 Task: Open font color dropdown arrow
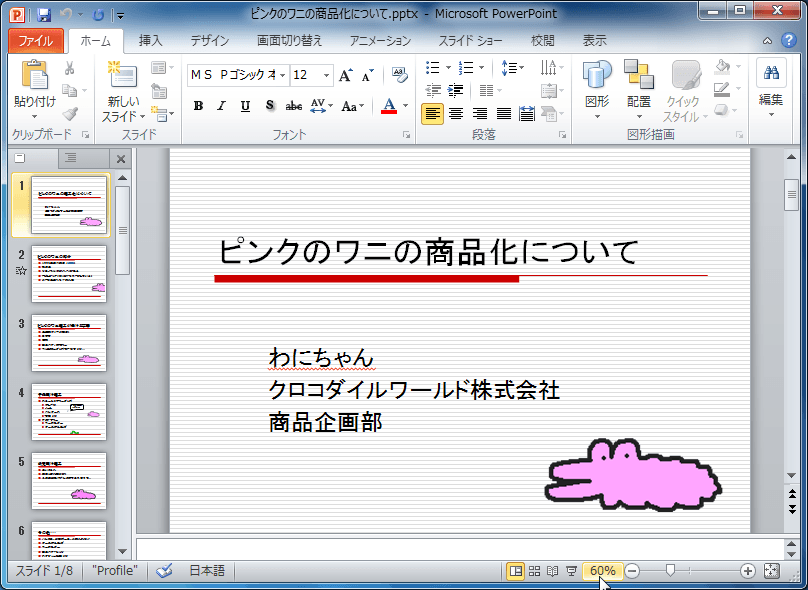(406, 106)
